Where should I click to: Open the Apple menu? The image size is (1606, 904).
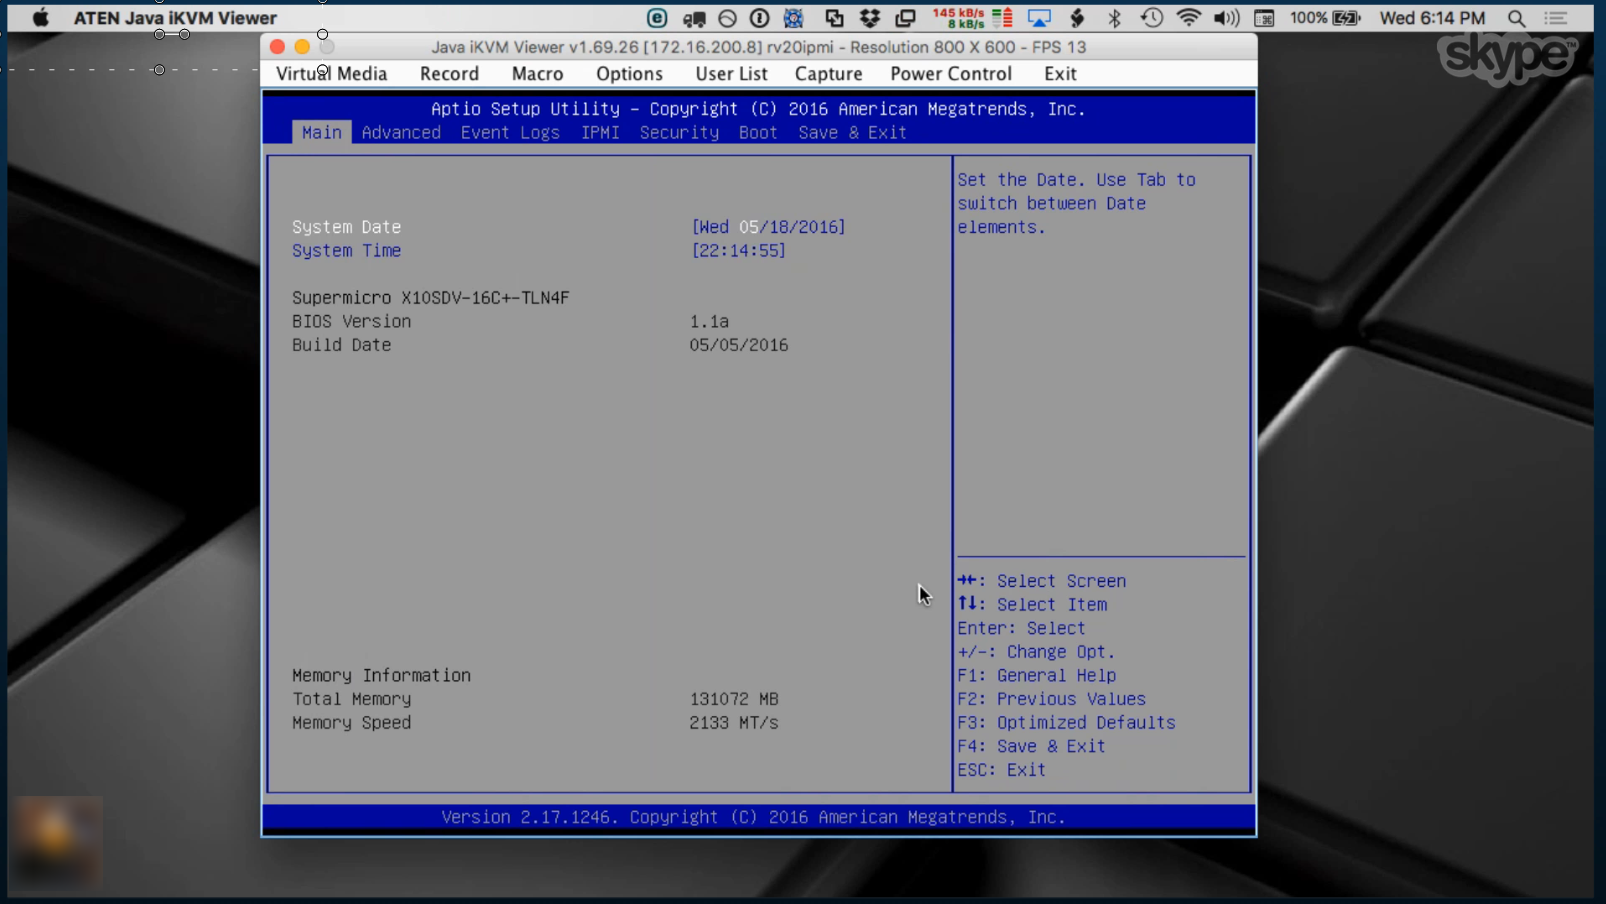tap(40, 18)
